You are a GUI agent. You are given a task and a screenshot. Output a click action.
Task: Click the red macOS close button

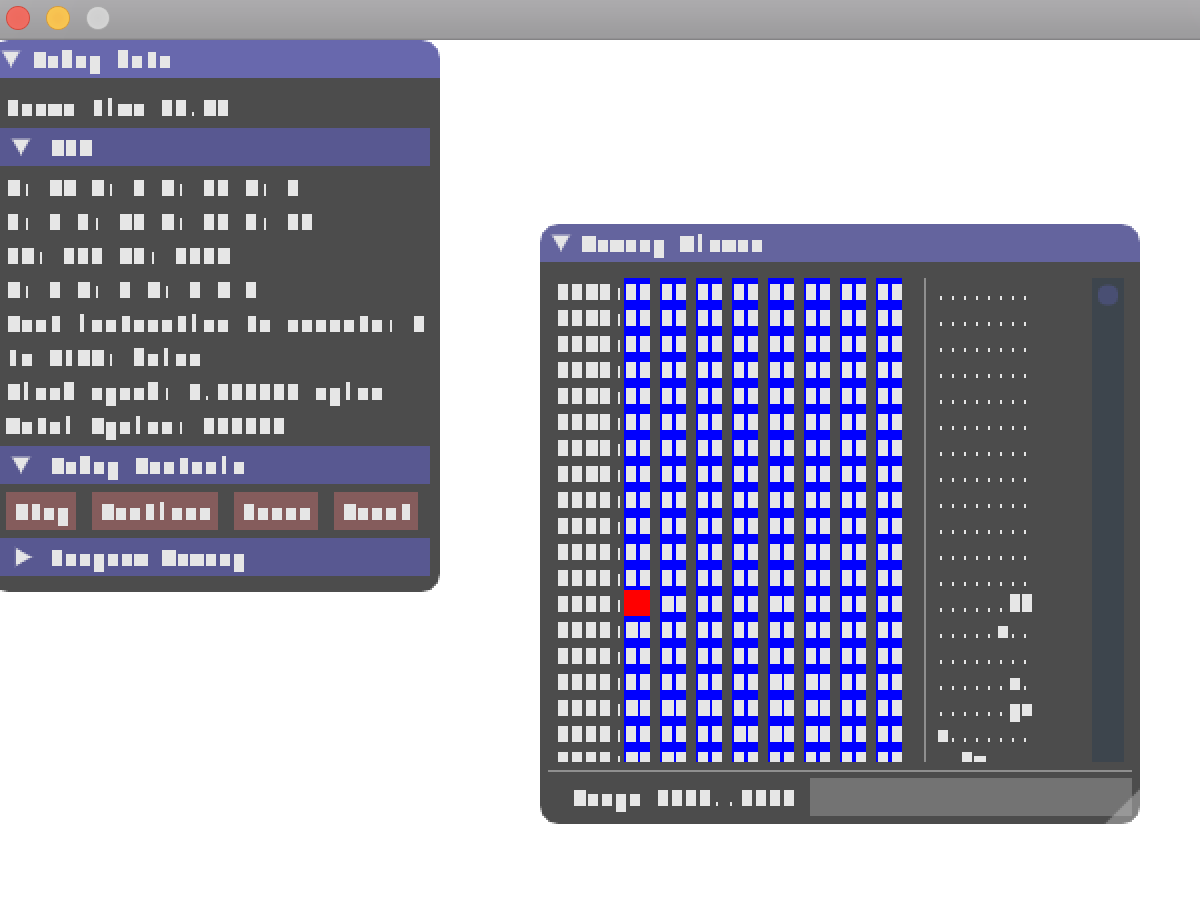tap(18, 18)
